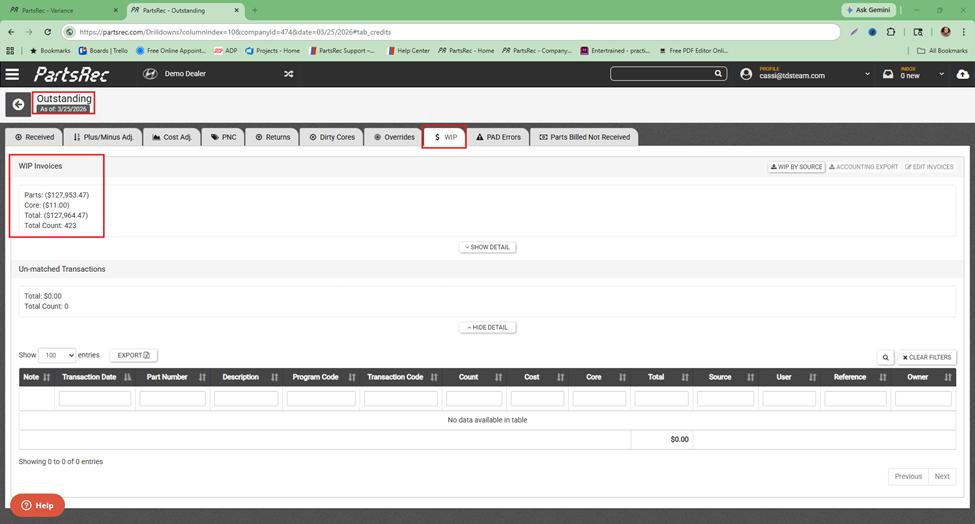The image size is (975, 524).
Task: Sort by Transaction Date column arrows
Action: tap(127, 377)
